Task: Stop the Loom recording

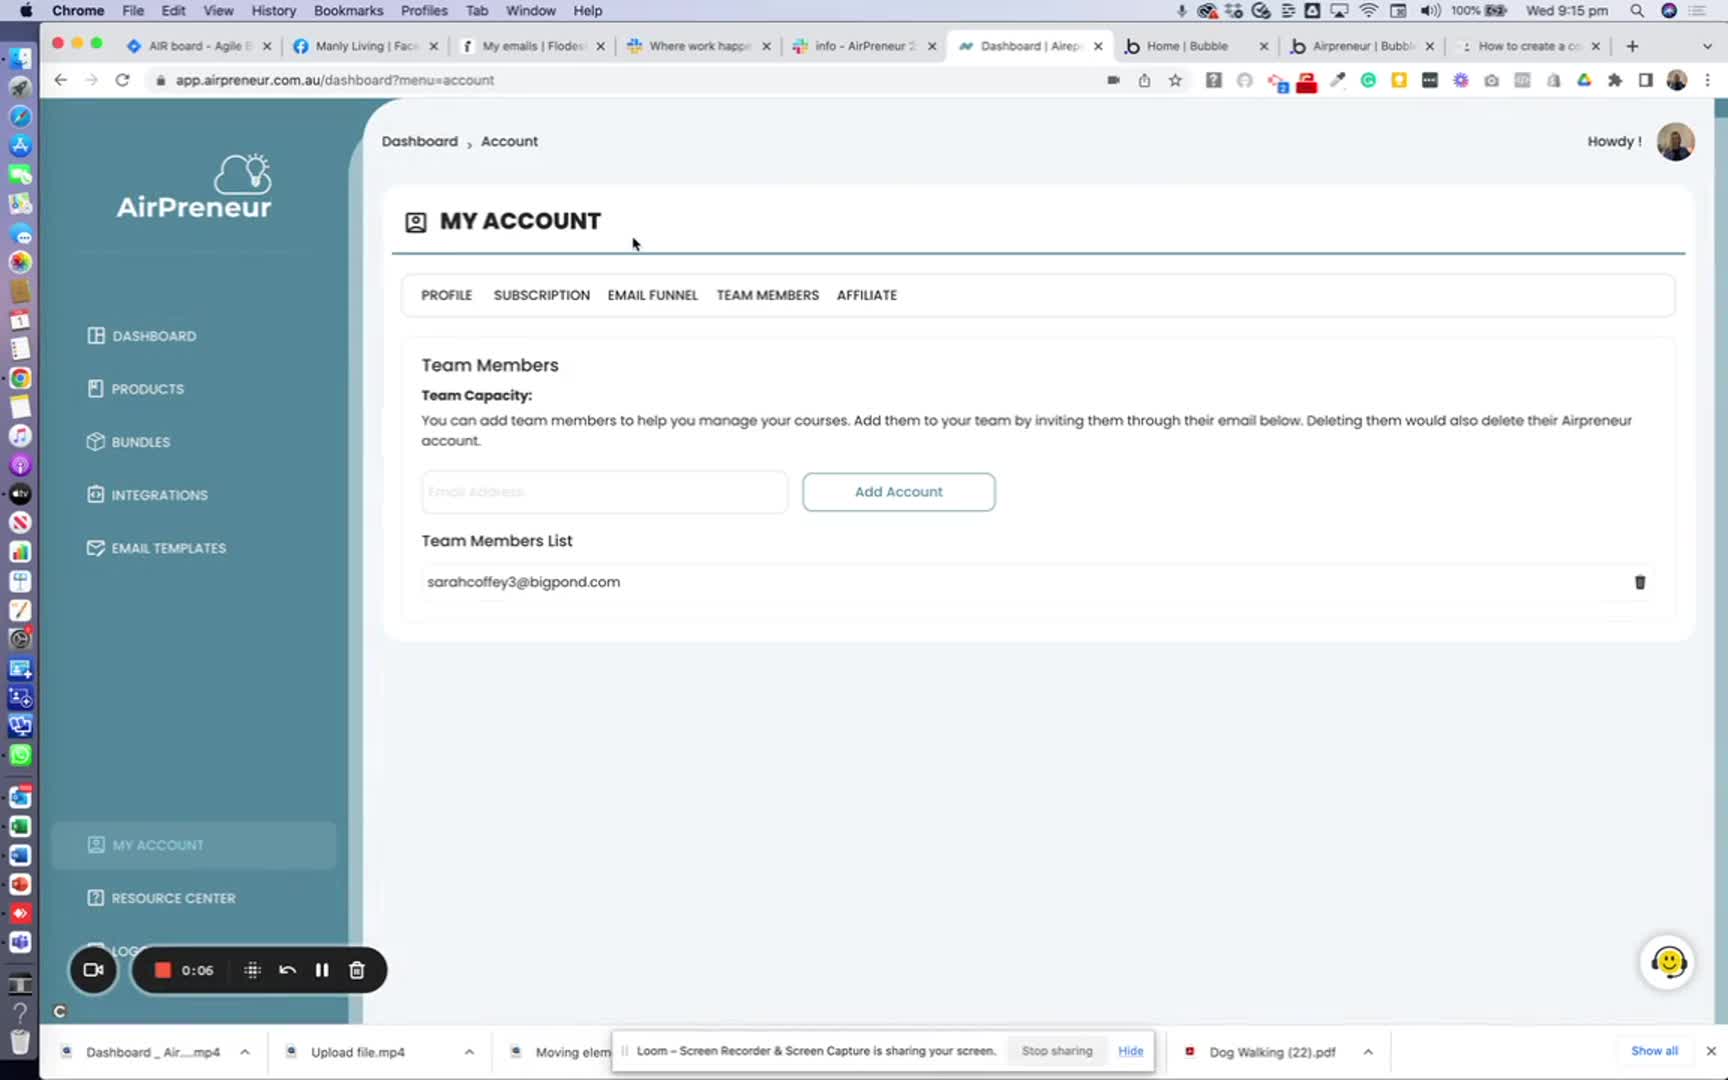Action: pos(163,970)
